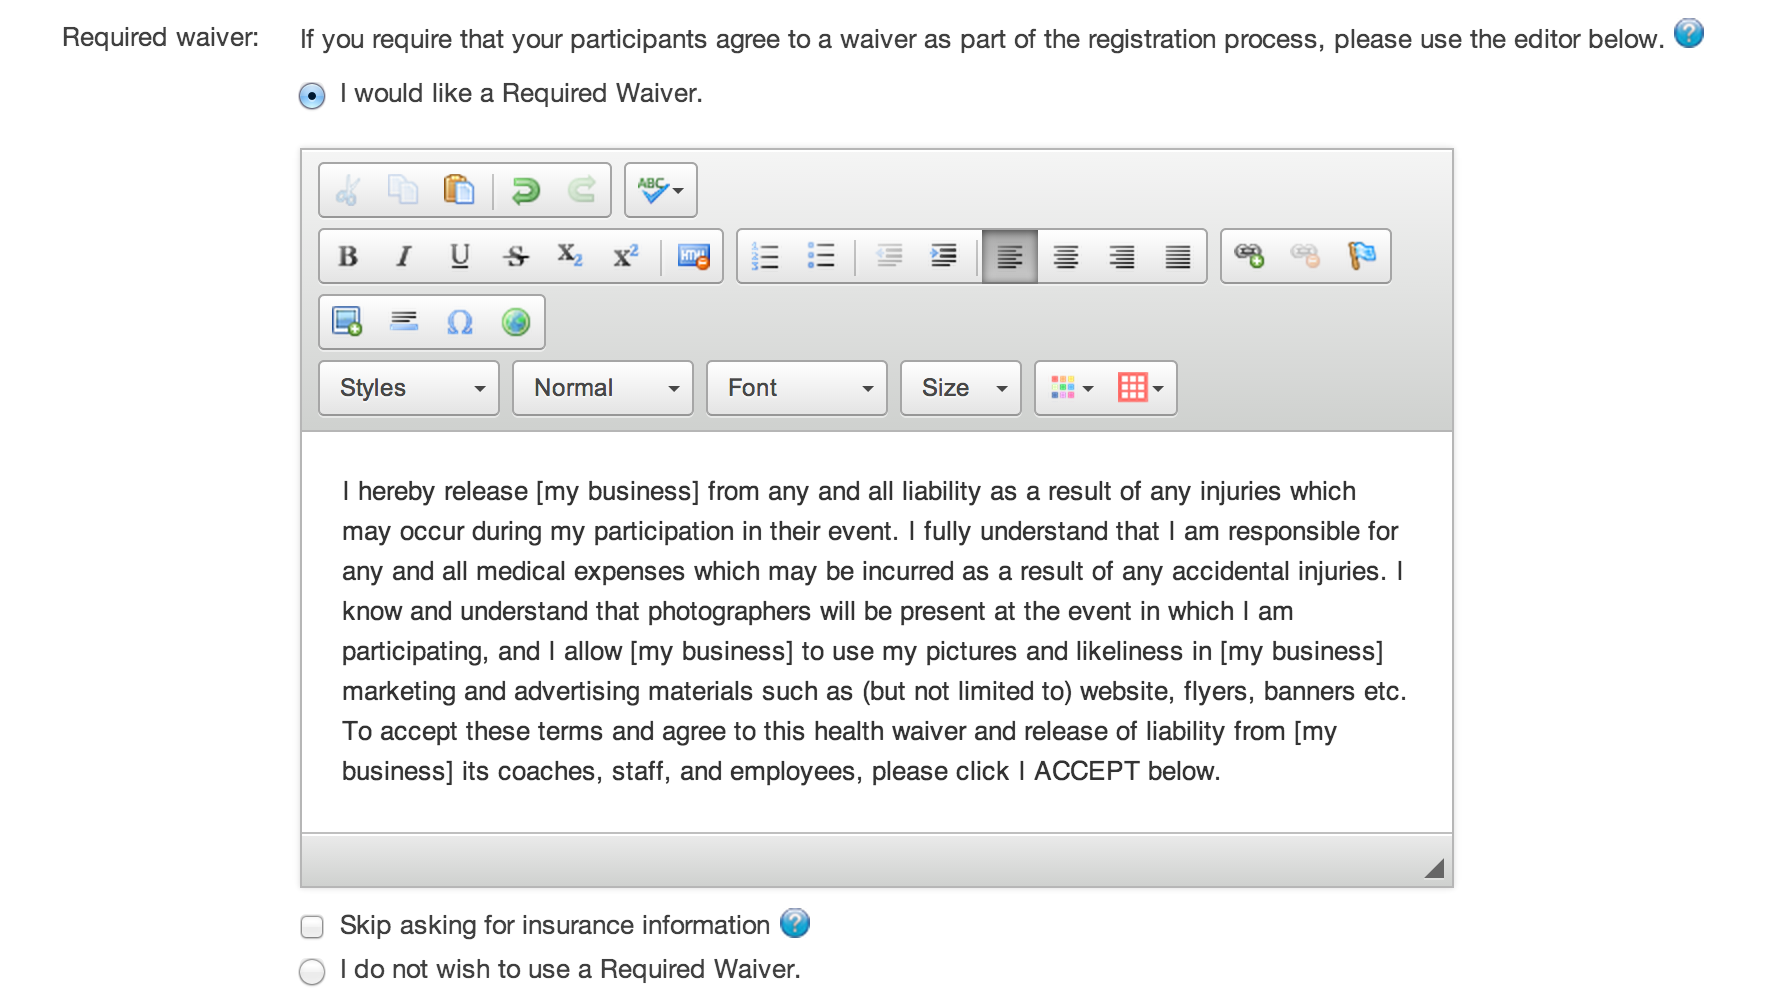Justify the text block
This screenshot has width=1768, height=1008.
coord(1178,256)
